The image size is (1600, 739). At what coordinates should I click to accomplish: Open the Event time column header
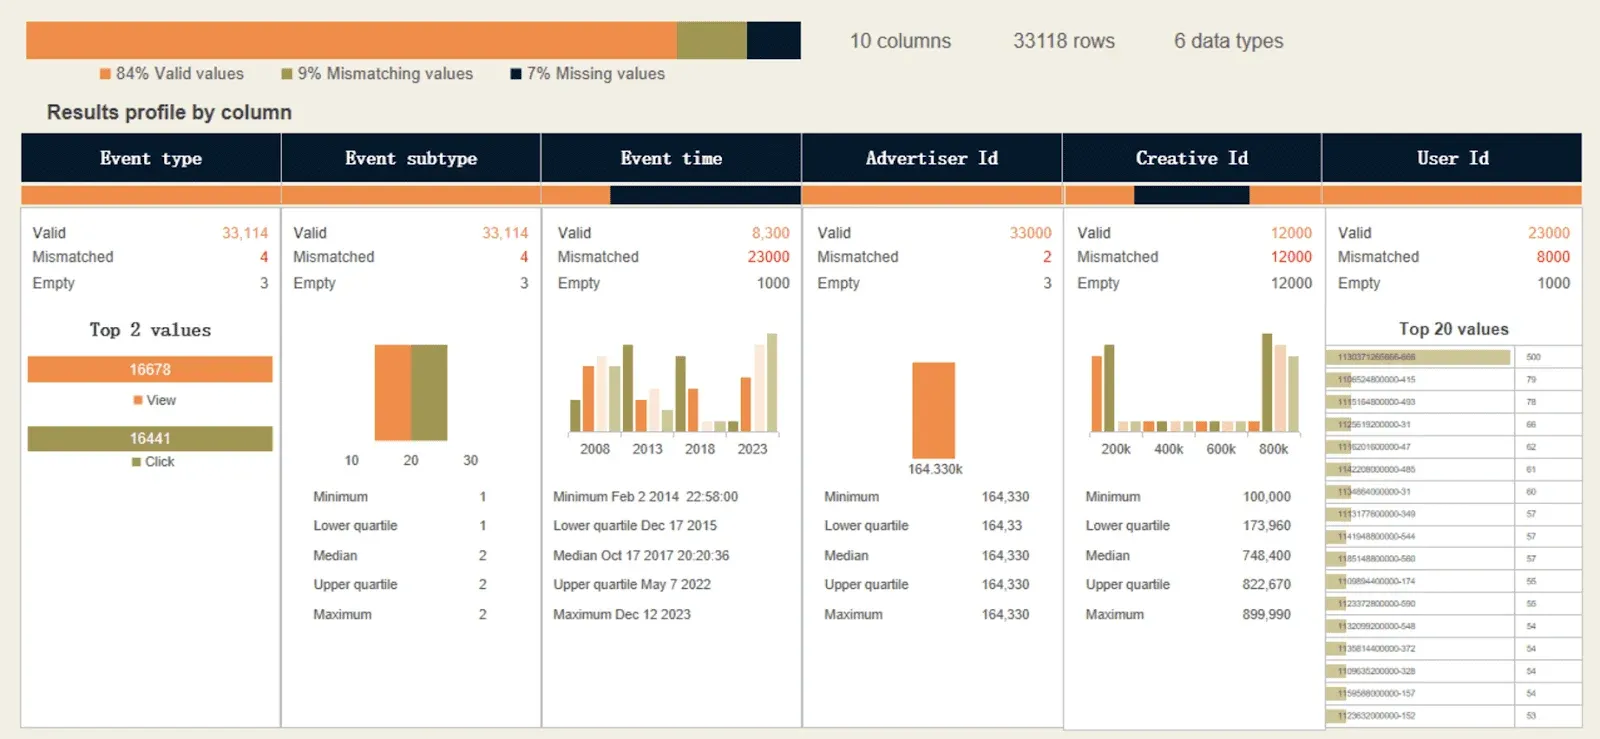pyautogui.click(x=671, y=158)
